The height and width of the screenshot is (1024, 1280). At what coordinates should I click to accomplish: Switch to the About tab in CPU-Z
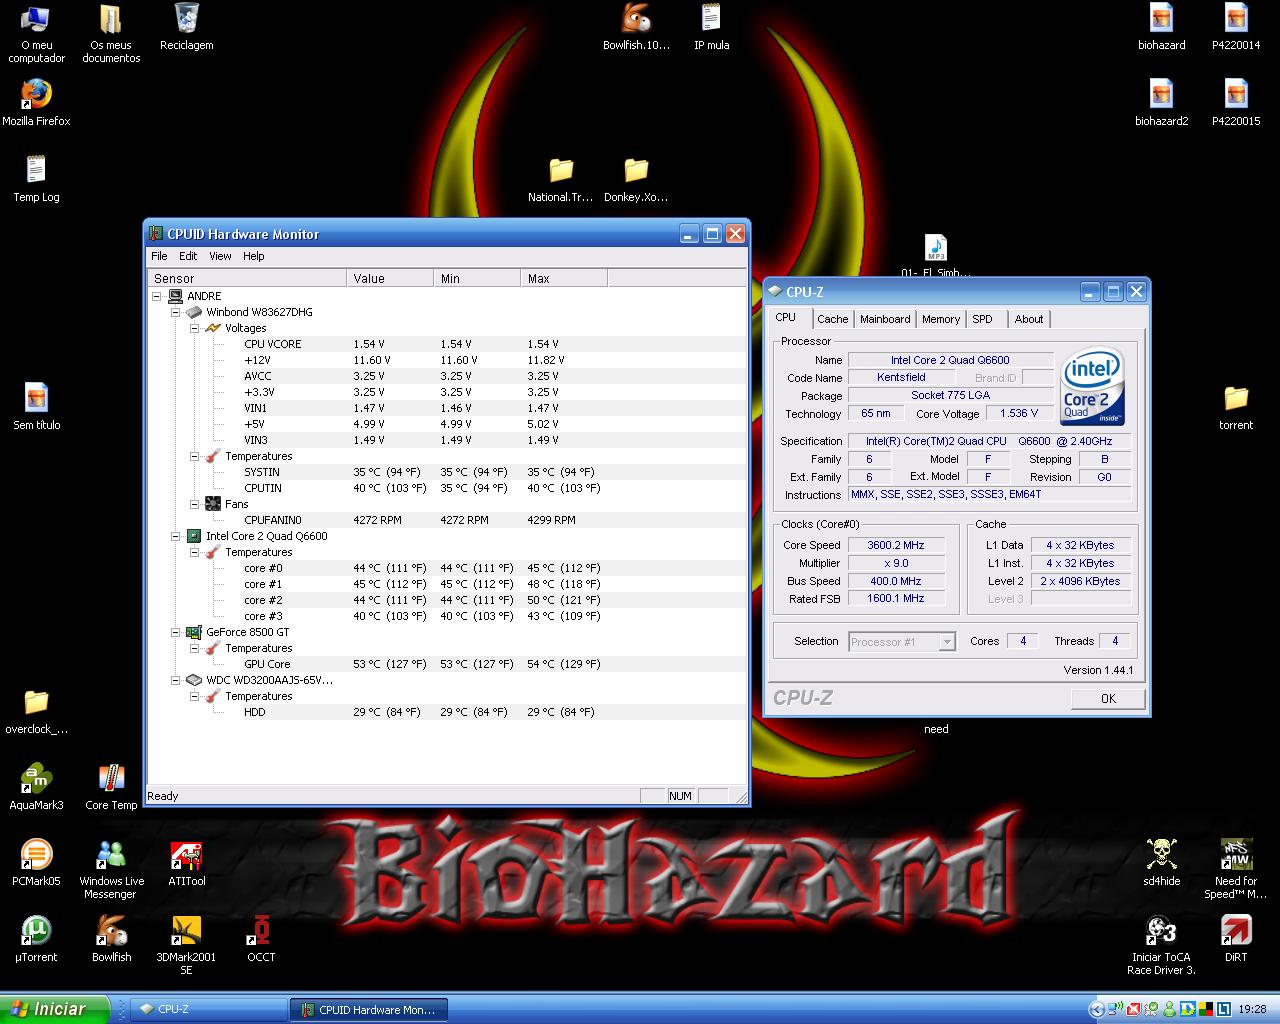coord(1029,319)
